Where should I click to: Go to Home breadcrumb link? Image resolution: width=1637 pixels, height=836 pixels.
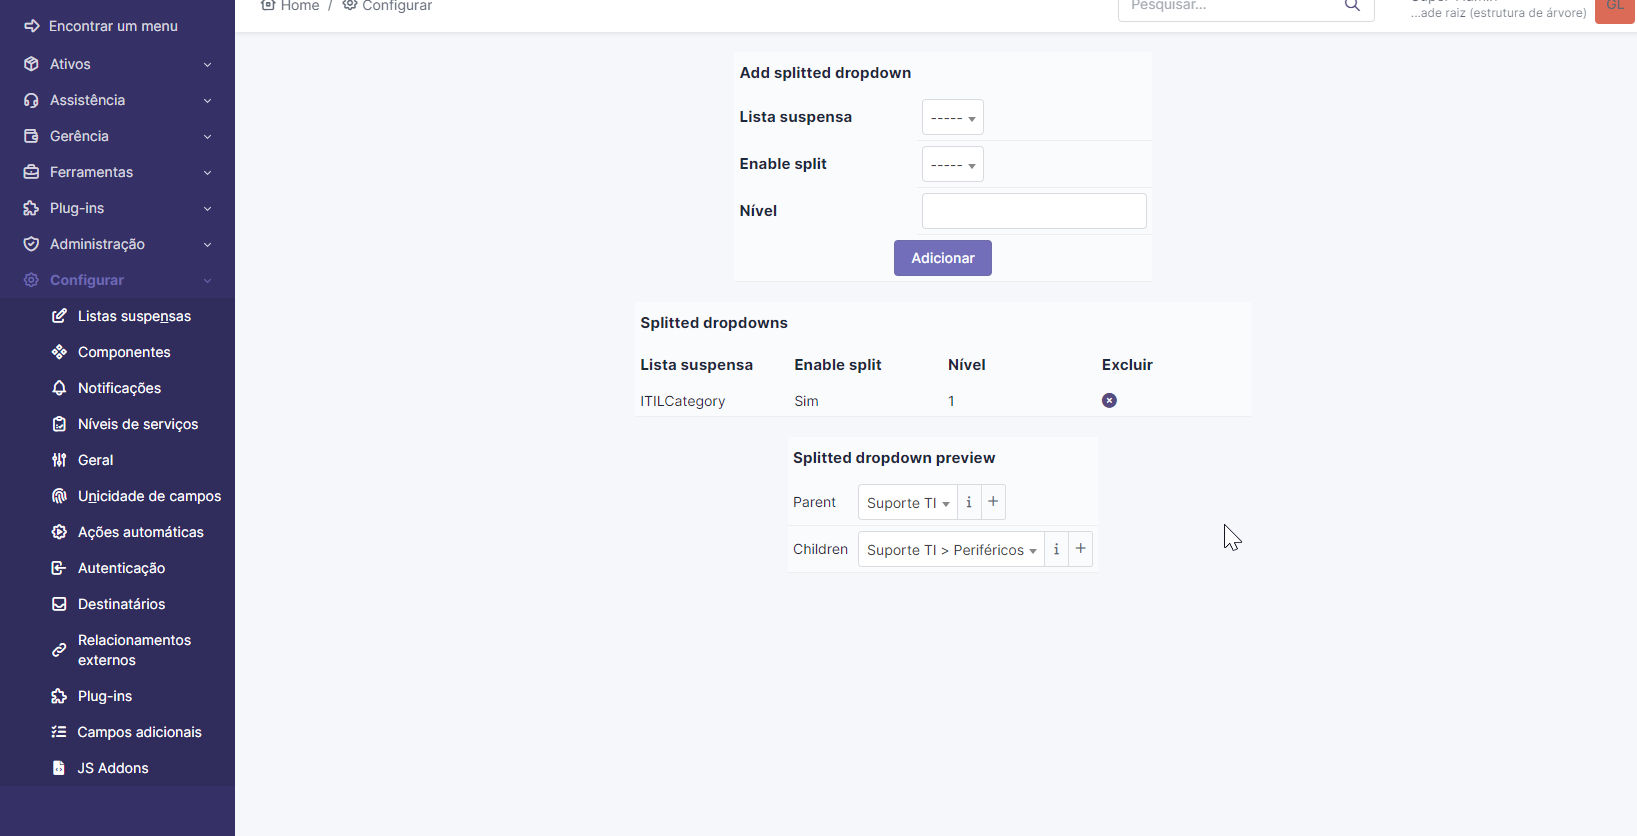pos(290,6)
